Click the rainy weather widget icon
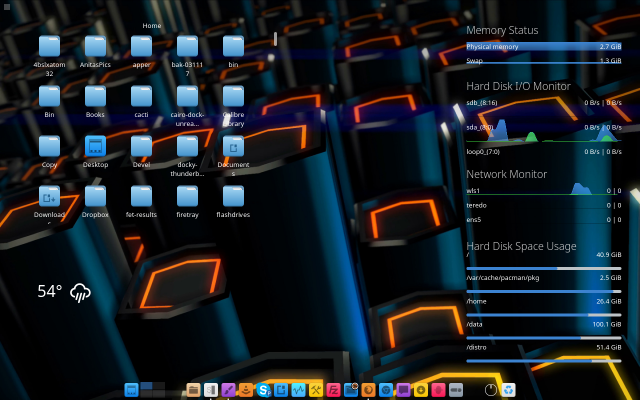Image resolution: width=640 pixels, height=400 pixels. (x=81, y=292)
